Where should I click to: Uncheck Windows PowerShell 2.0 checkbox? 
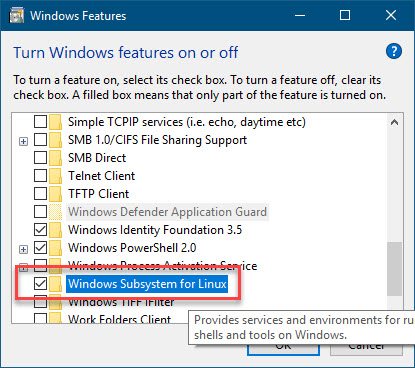[x=40, y=248]
